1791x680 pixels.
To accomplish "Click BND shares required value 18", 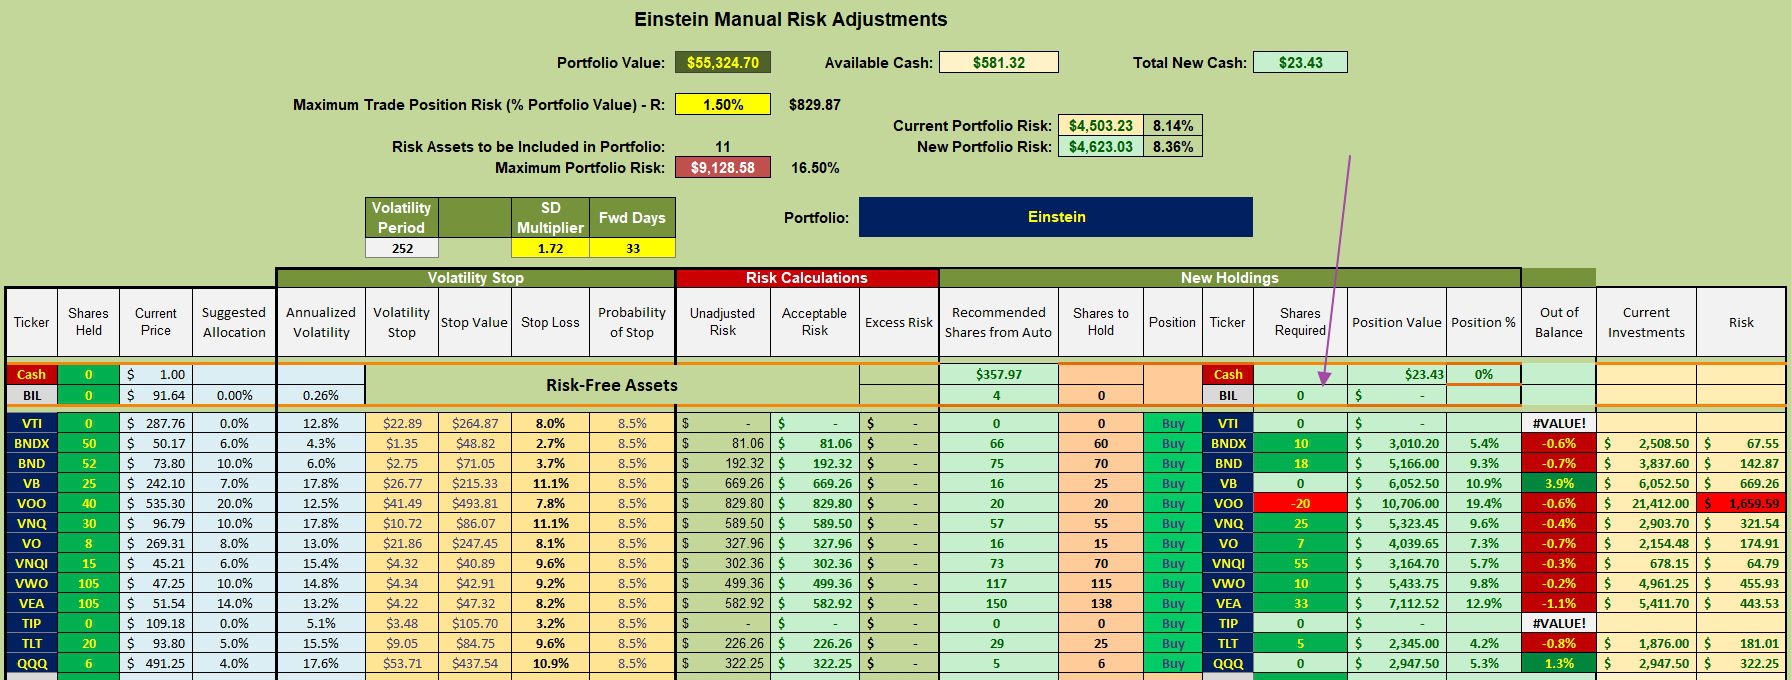I will (x=1300, y=463).
